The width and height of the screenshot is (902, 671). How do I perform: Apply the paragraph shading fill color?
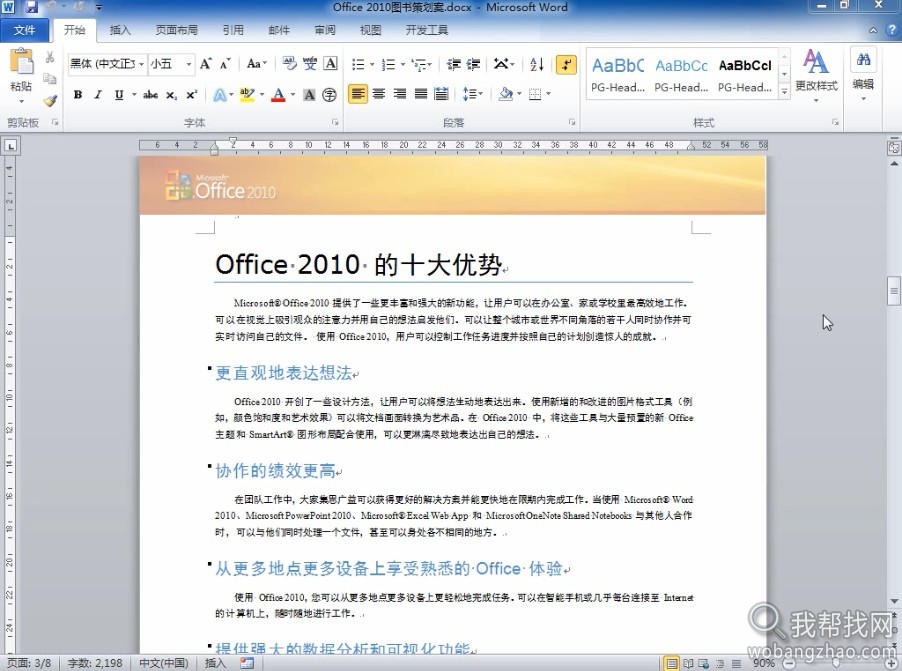tap(506, 93)
